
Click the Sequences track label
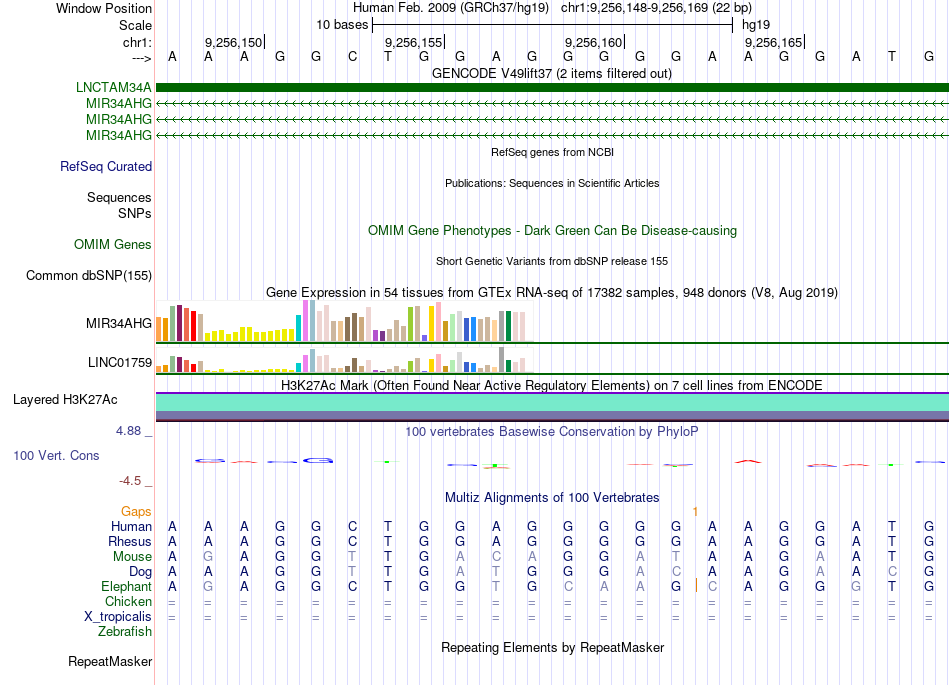tap(119, 197)
